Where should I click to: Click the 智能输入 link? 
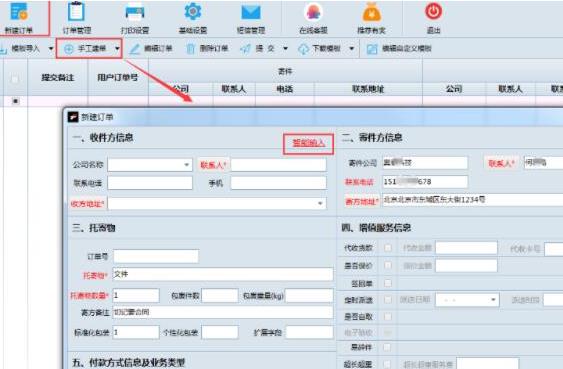click(308, 143)
